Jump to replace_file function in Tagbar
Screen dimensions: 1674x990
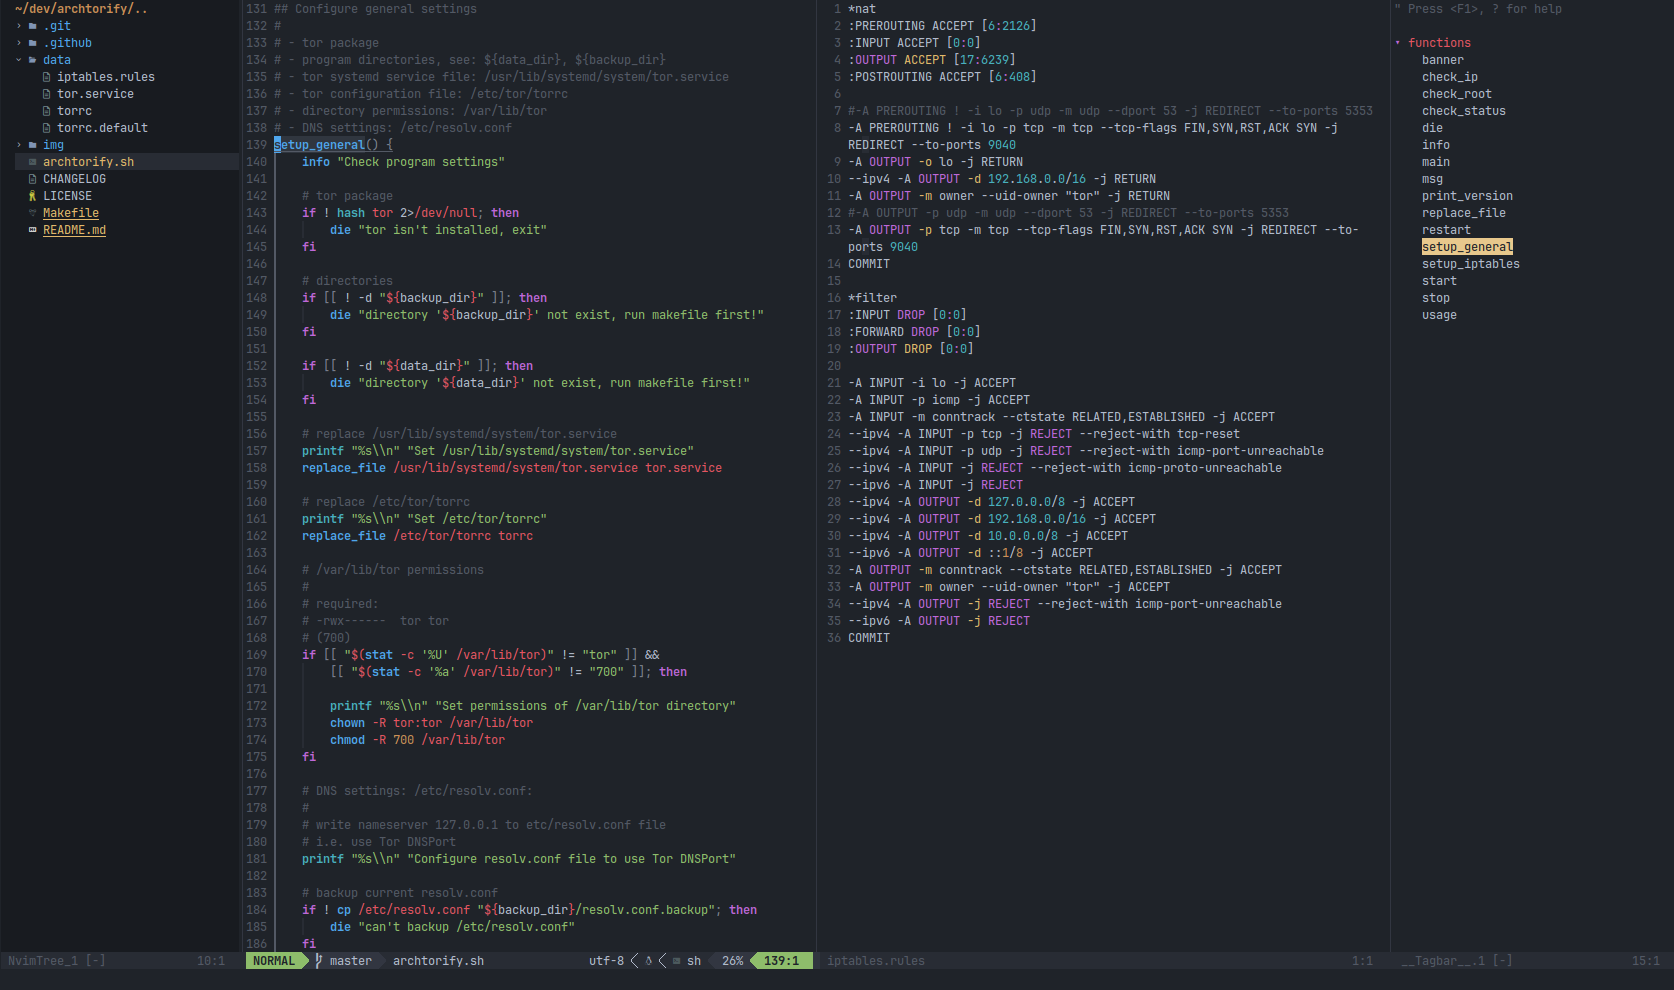pyautogui.click(x=1464, y=213)
